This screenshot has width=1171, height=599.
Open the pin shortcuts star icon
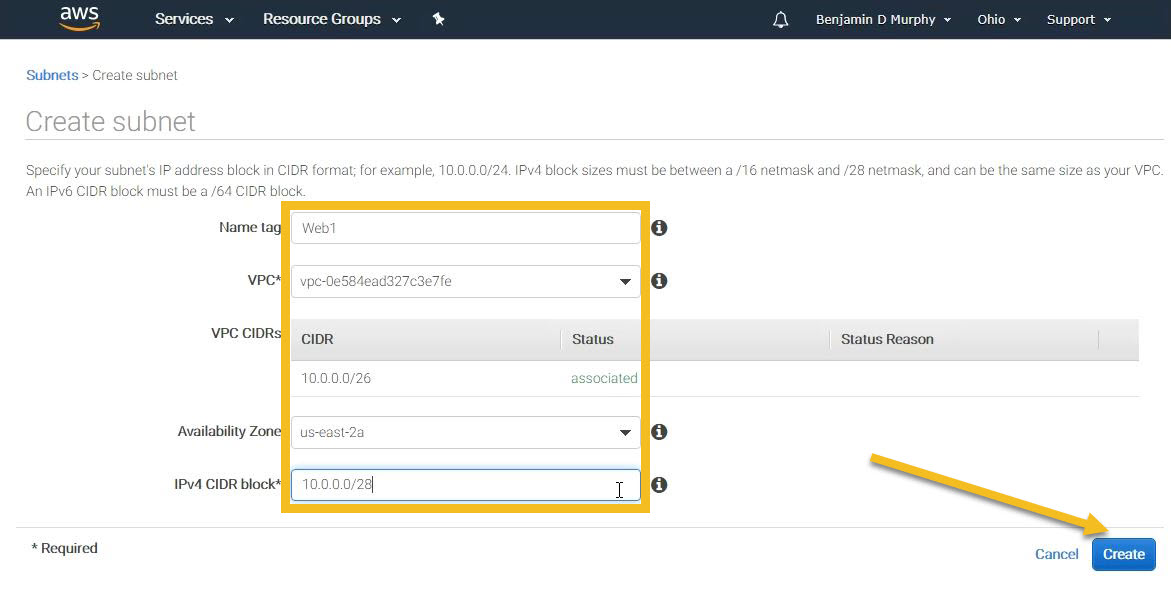pyautogui.click(x=438, y=19)
